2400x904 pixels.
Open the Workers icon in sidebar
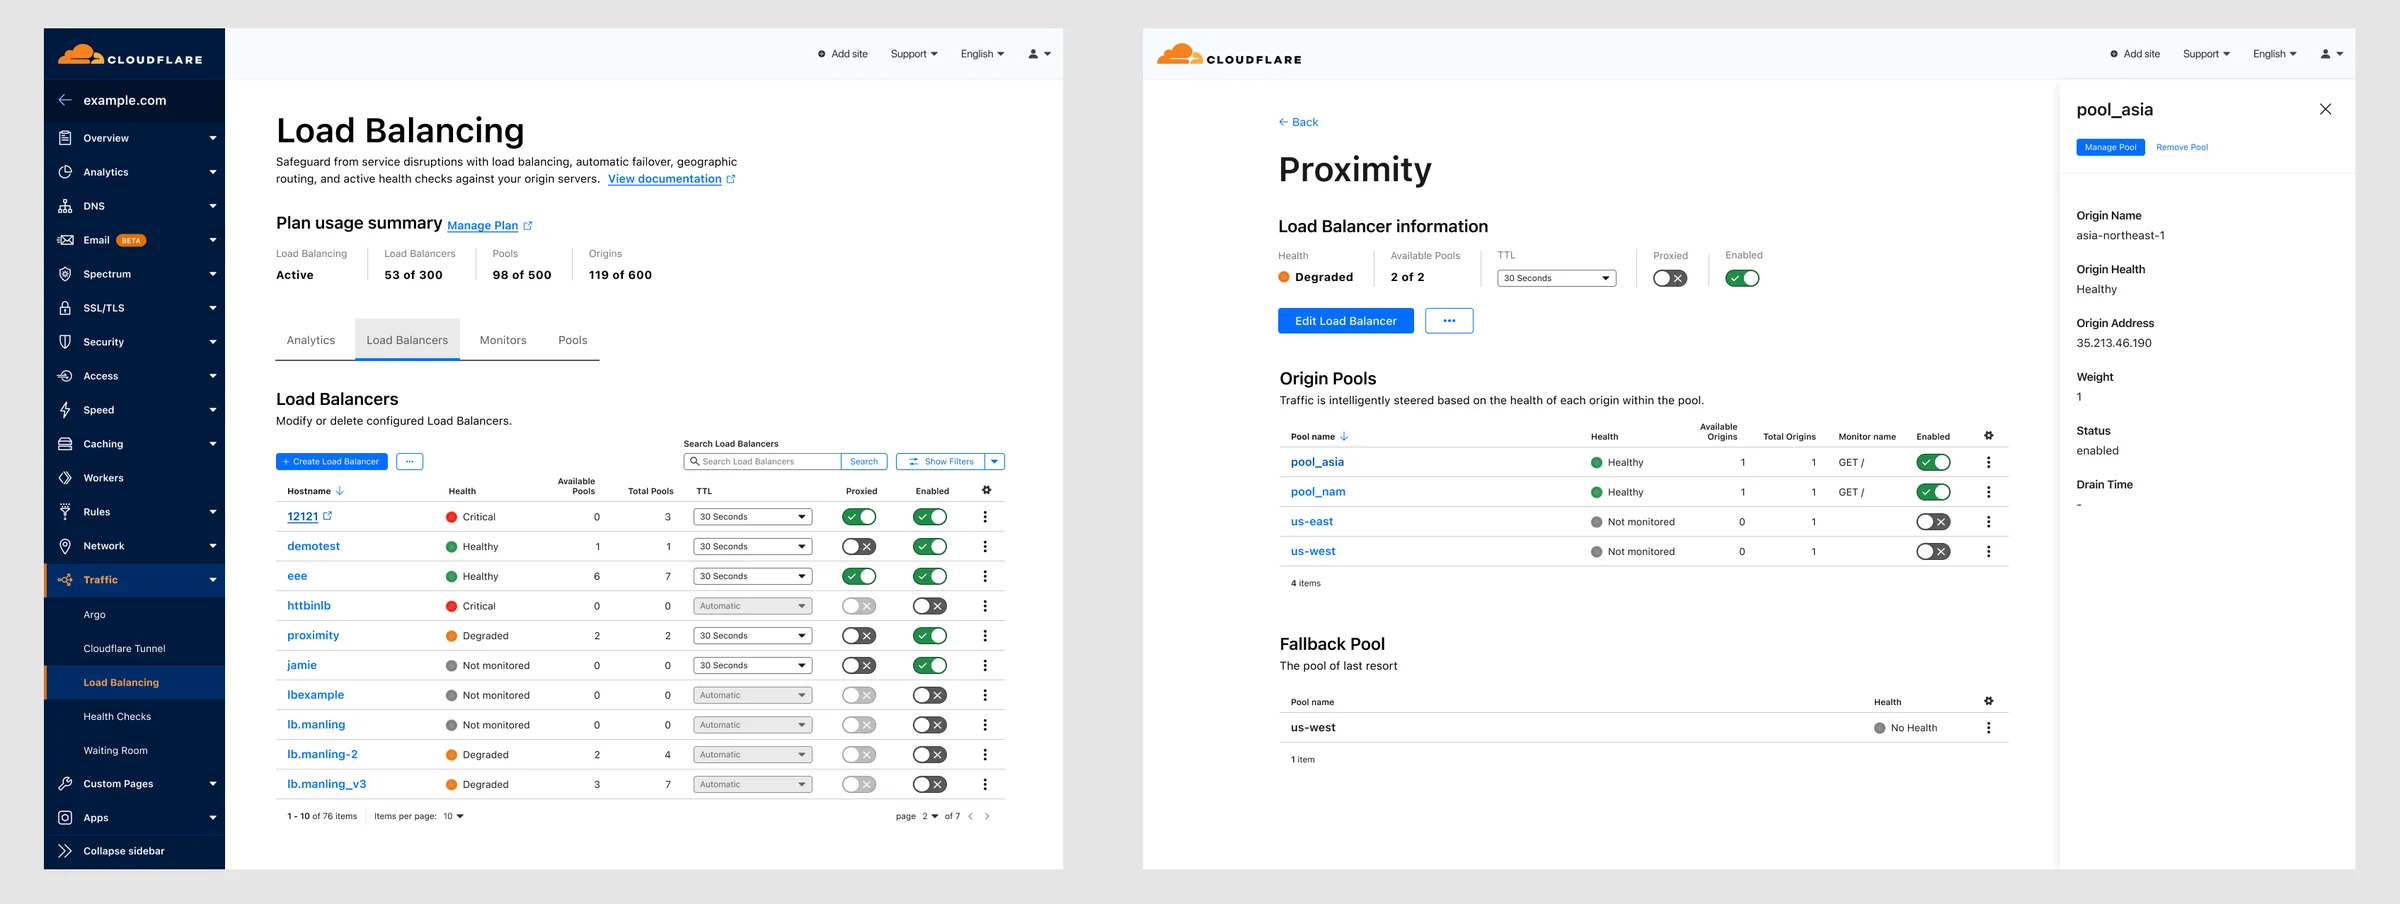(x=65, y=478)
